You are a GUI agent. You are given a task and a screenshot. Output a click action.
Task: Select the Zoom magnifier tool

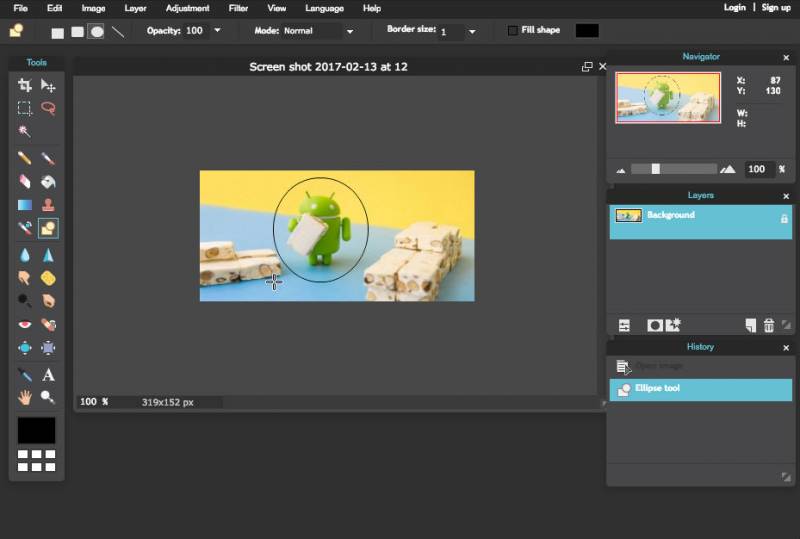[x=48, y=397]
